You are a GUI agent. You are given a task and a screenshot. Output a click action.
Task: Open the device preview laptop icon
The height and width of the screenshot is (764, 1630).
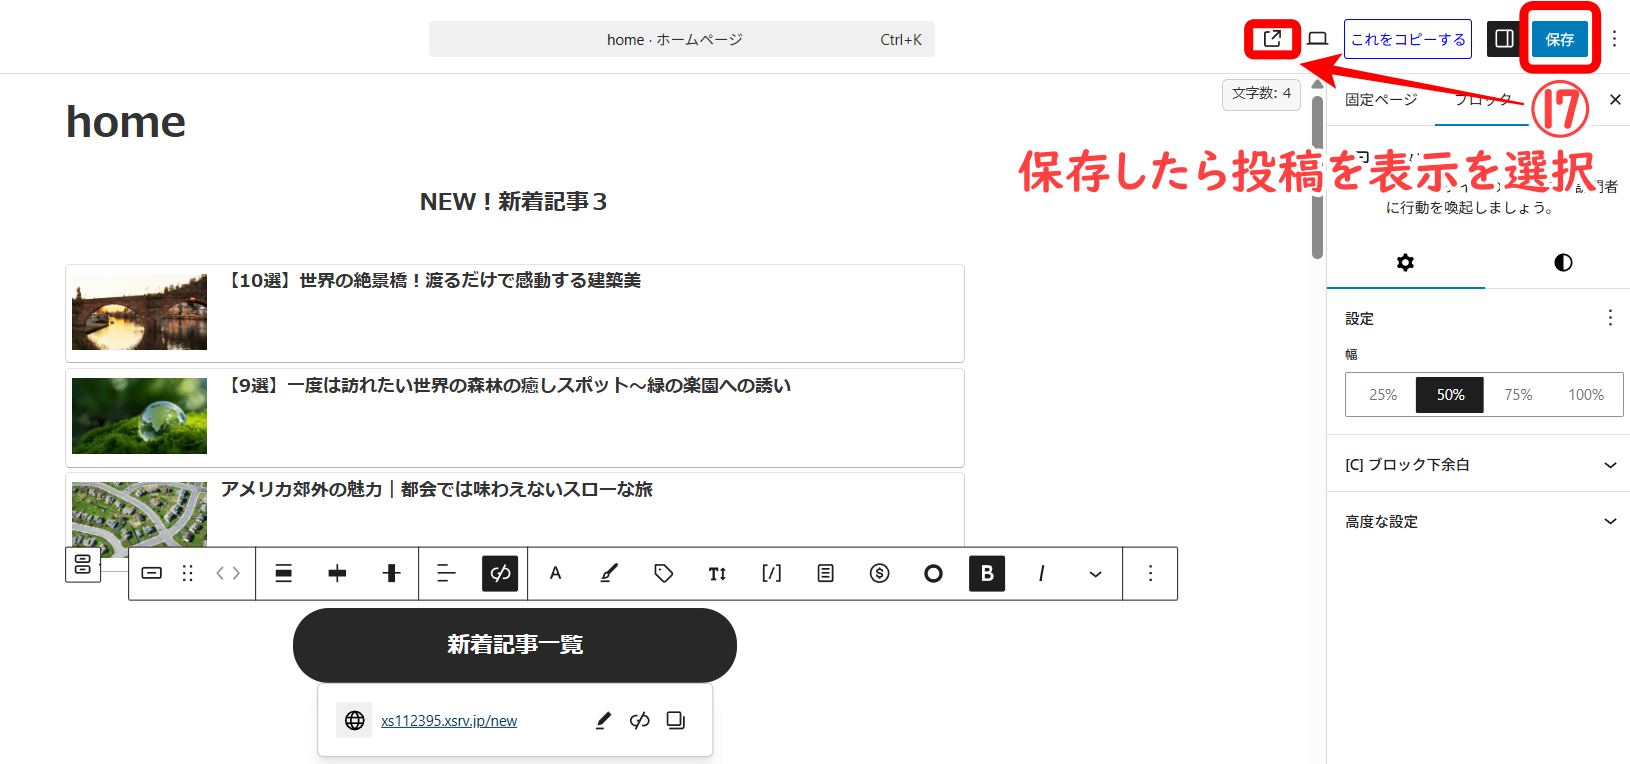pos(1318,39)
